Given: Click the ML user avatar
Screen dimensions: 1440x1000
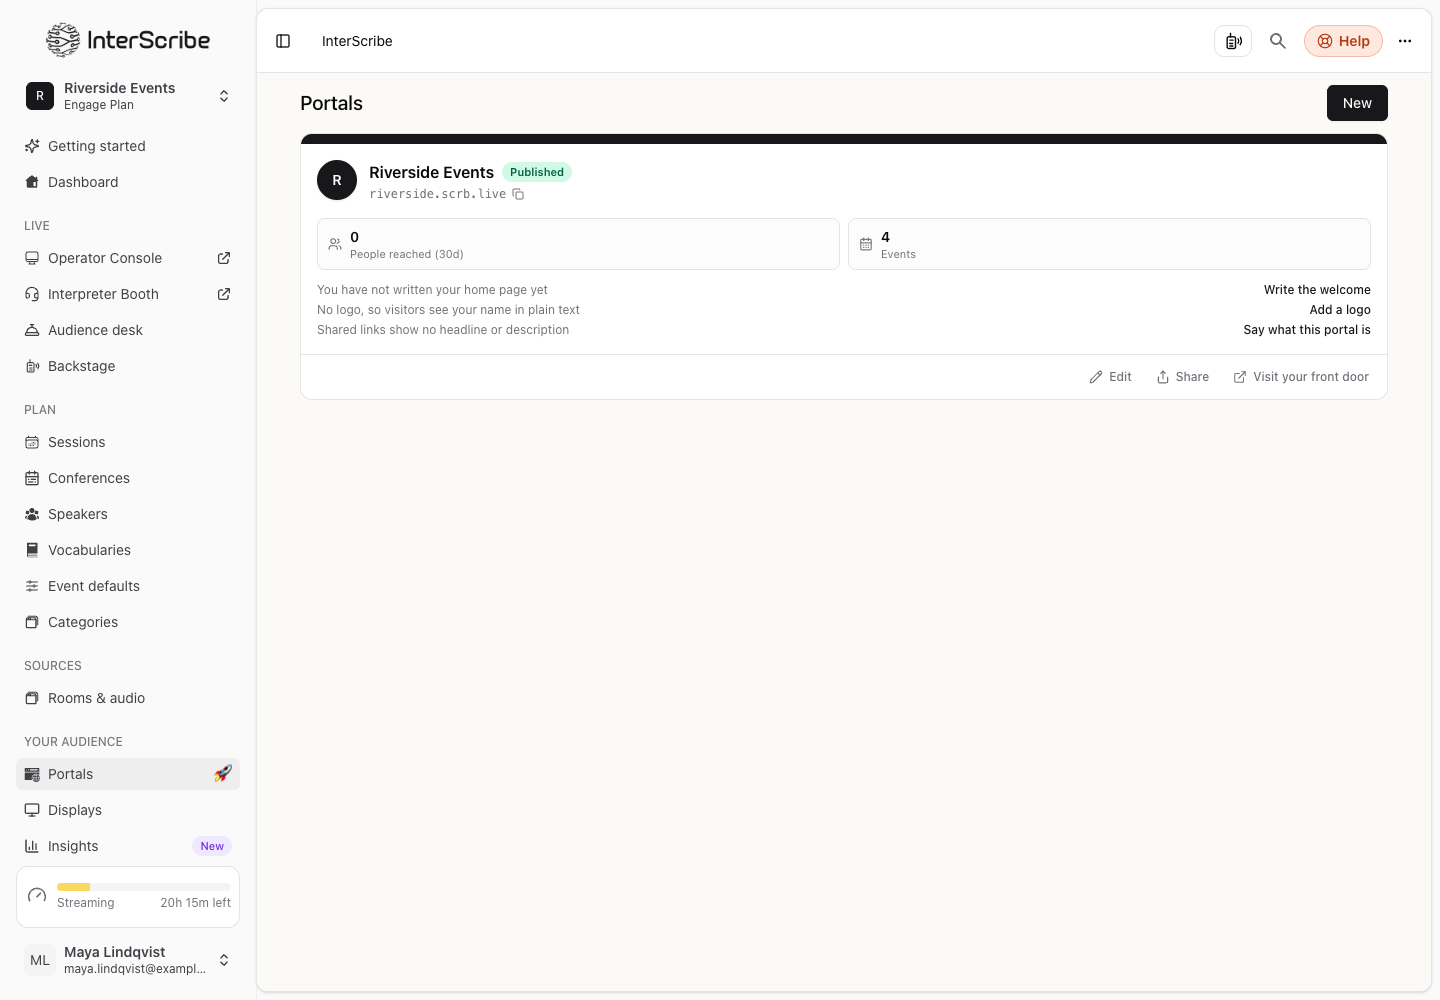Looking at the screenshot, I should coord(40,960).
